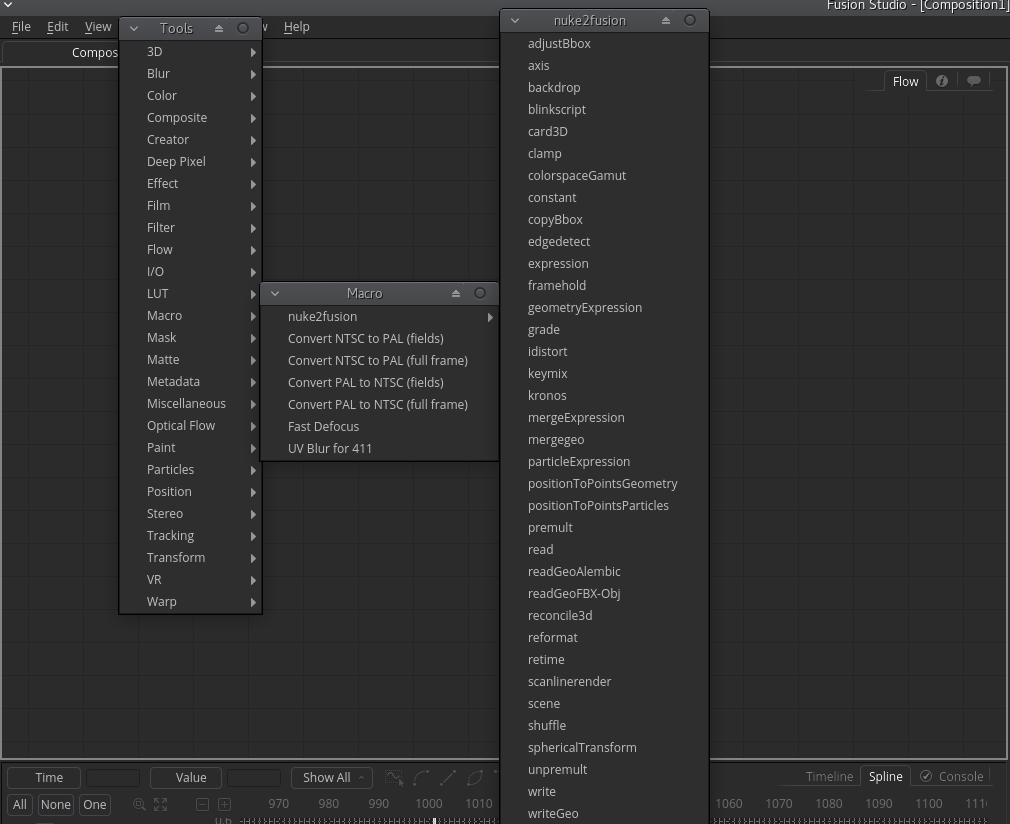The width and height of the screenshot is (1010, 824).
Task: Open the Tracking tools category
Action: [191, 536]
